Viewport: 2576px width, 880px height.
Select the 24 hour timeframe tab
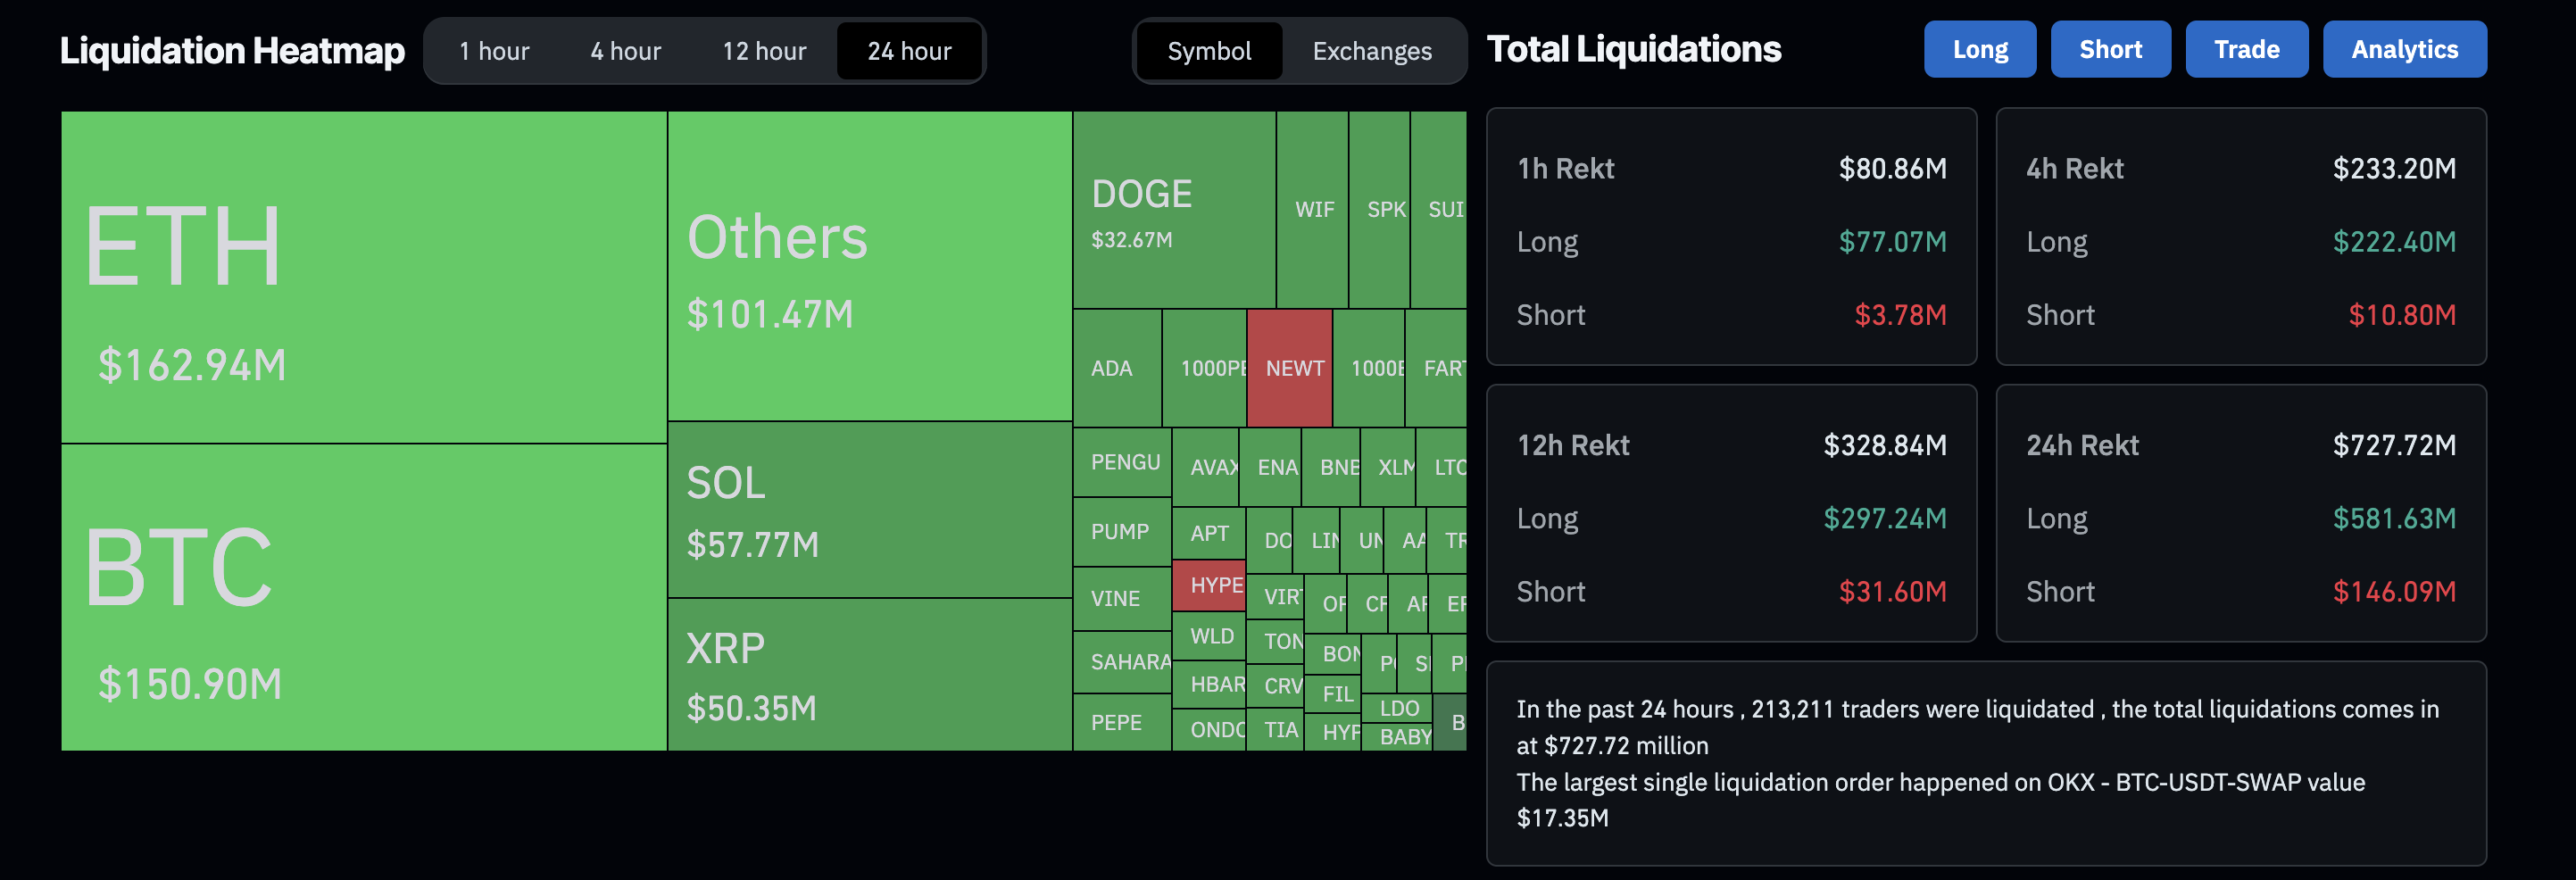[x=909, y=51]
